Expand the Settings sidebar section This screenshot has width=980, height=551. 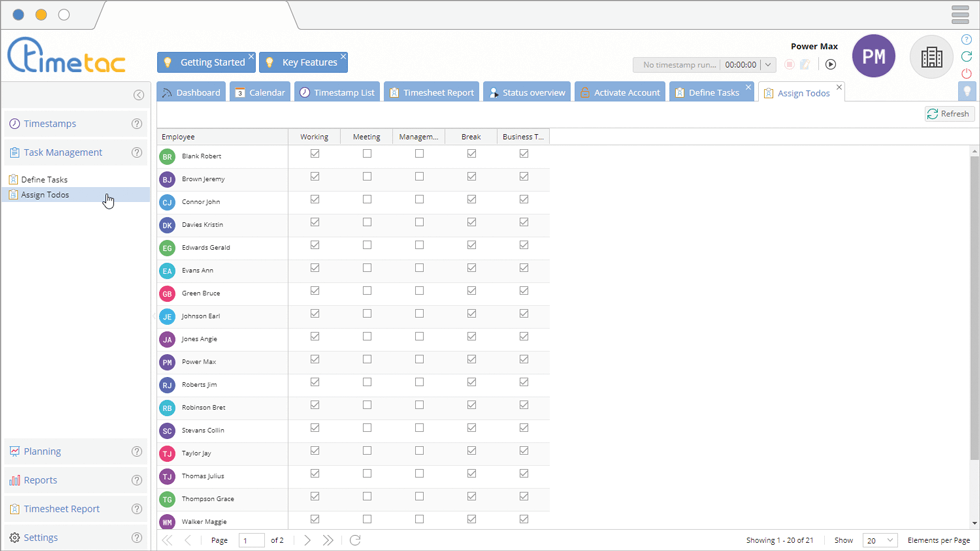click(75, 538)
